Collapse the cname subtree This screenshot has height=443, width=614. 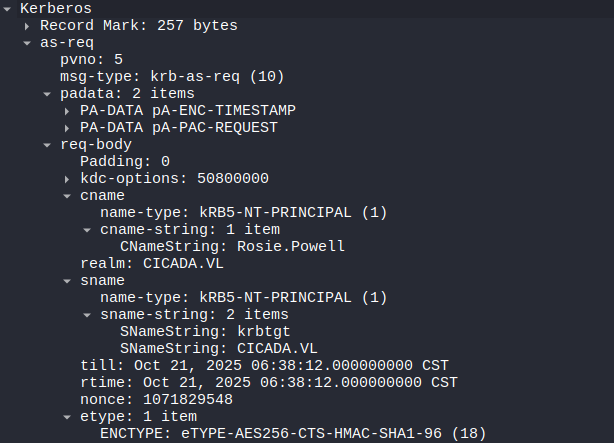coord(67,196)
